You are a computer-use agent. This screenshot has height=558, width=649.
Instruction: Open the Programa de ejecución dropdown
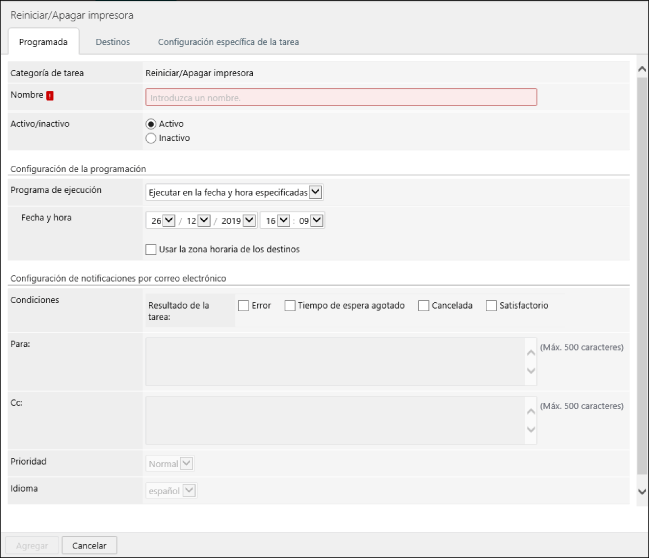click(234, 192)
